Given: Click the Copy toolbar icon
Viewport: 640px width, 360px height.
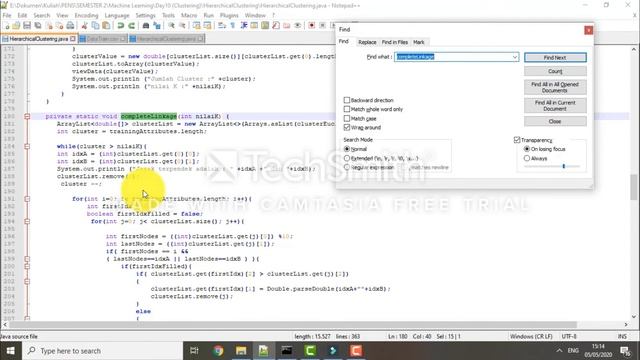Looking at the screenshot, I should tap(95, 26).
